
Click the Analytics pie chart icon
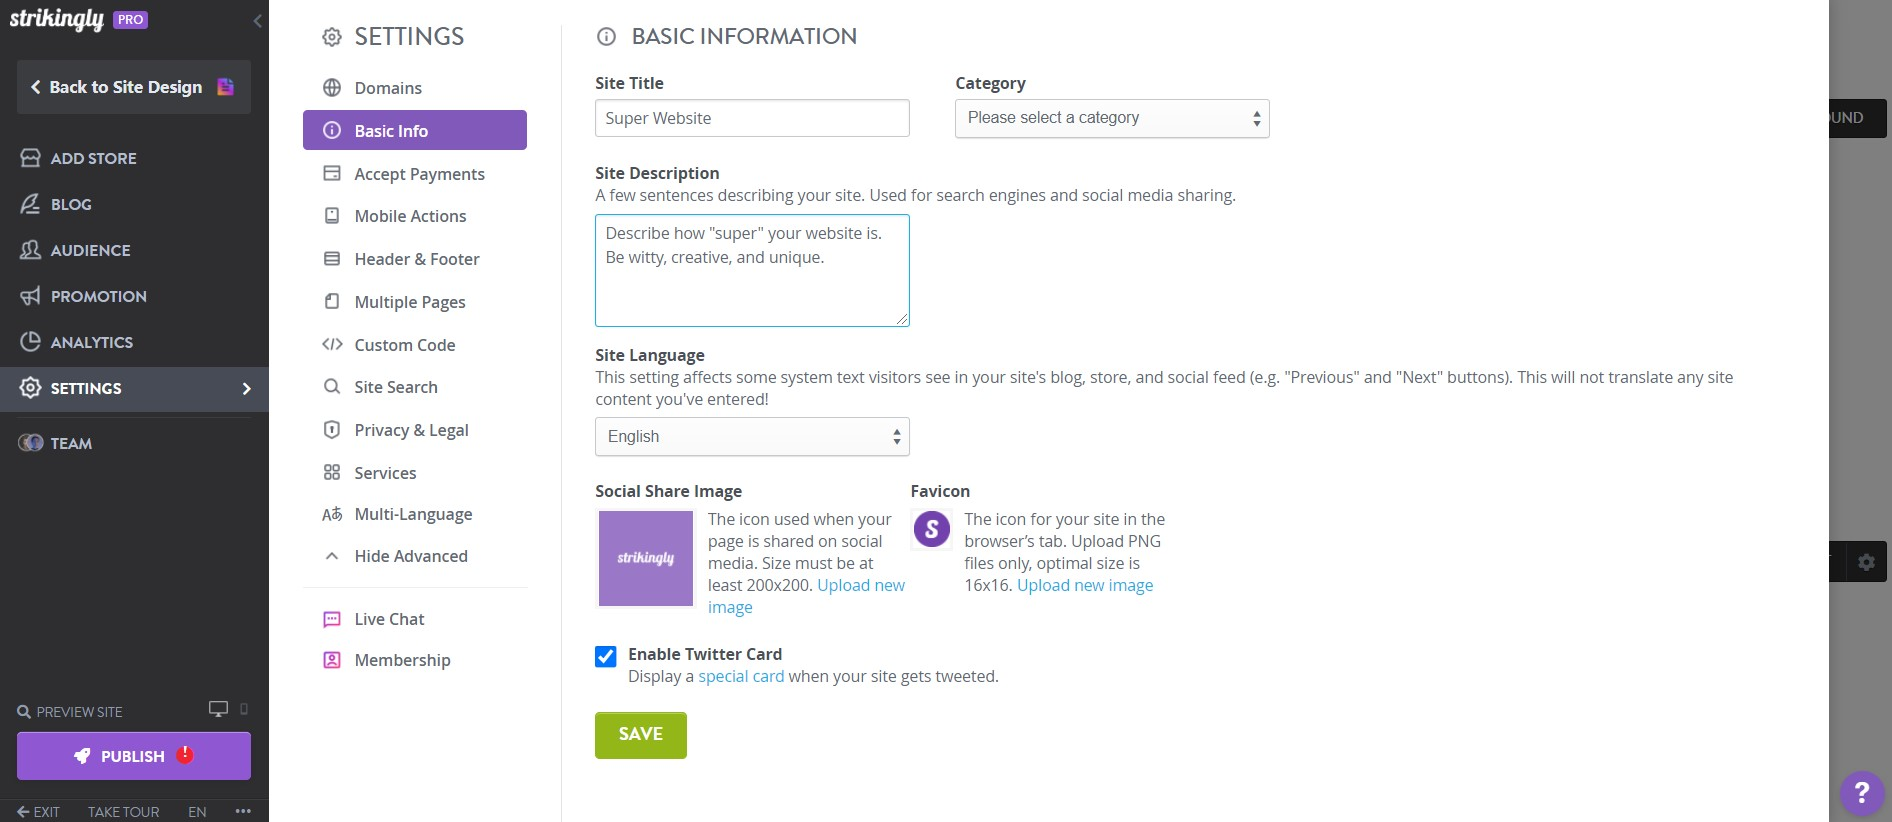point(31,342)
